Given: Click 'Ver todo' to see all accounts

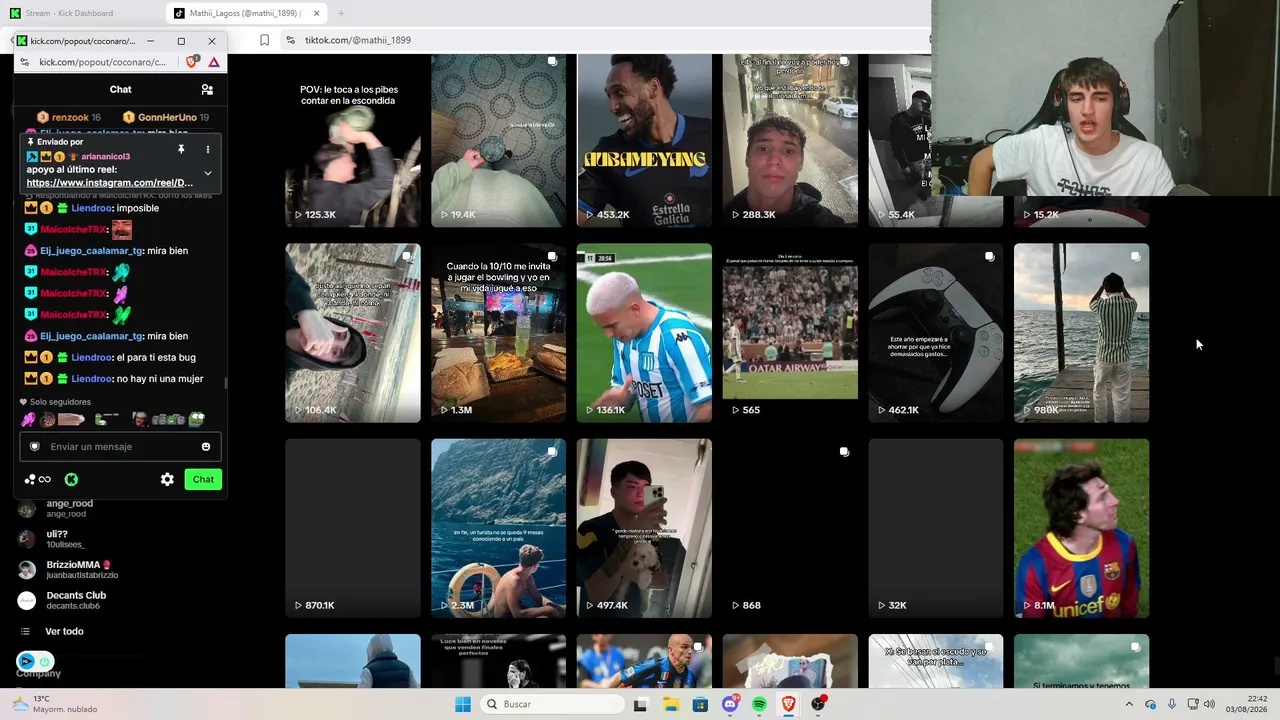Looking at the screenshot, I should tap(64, 631).
